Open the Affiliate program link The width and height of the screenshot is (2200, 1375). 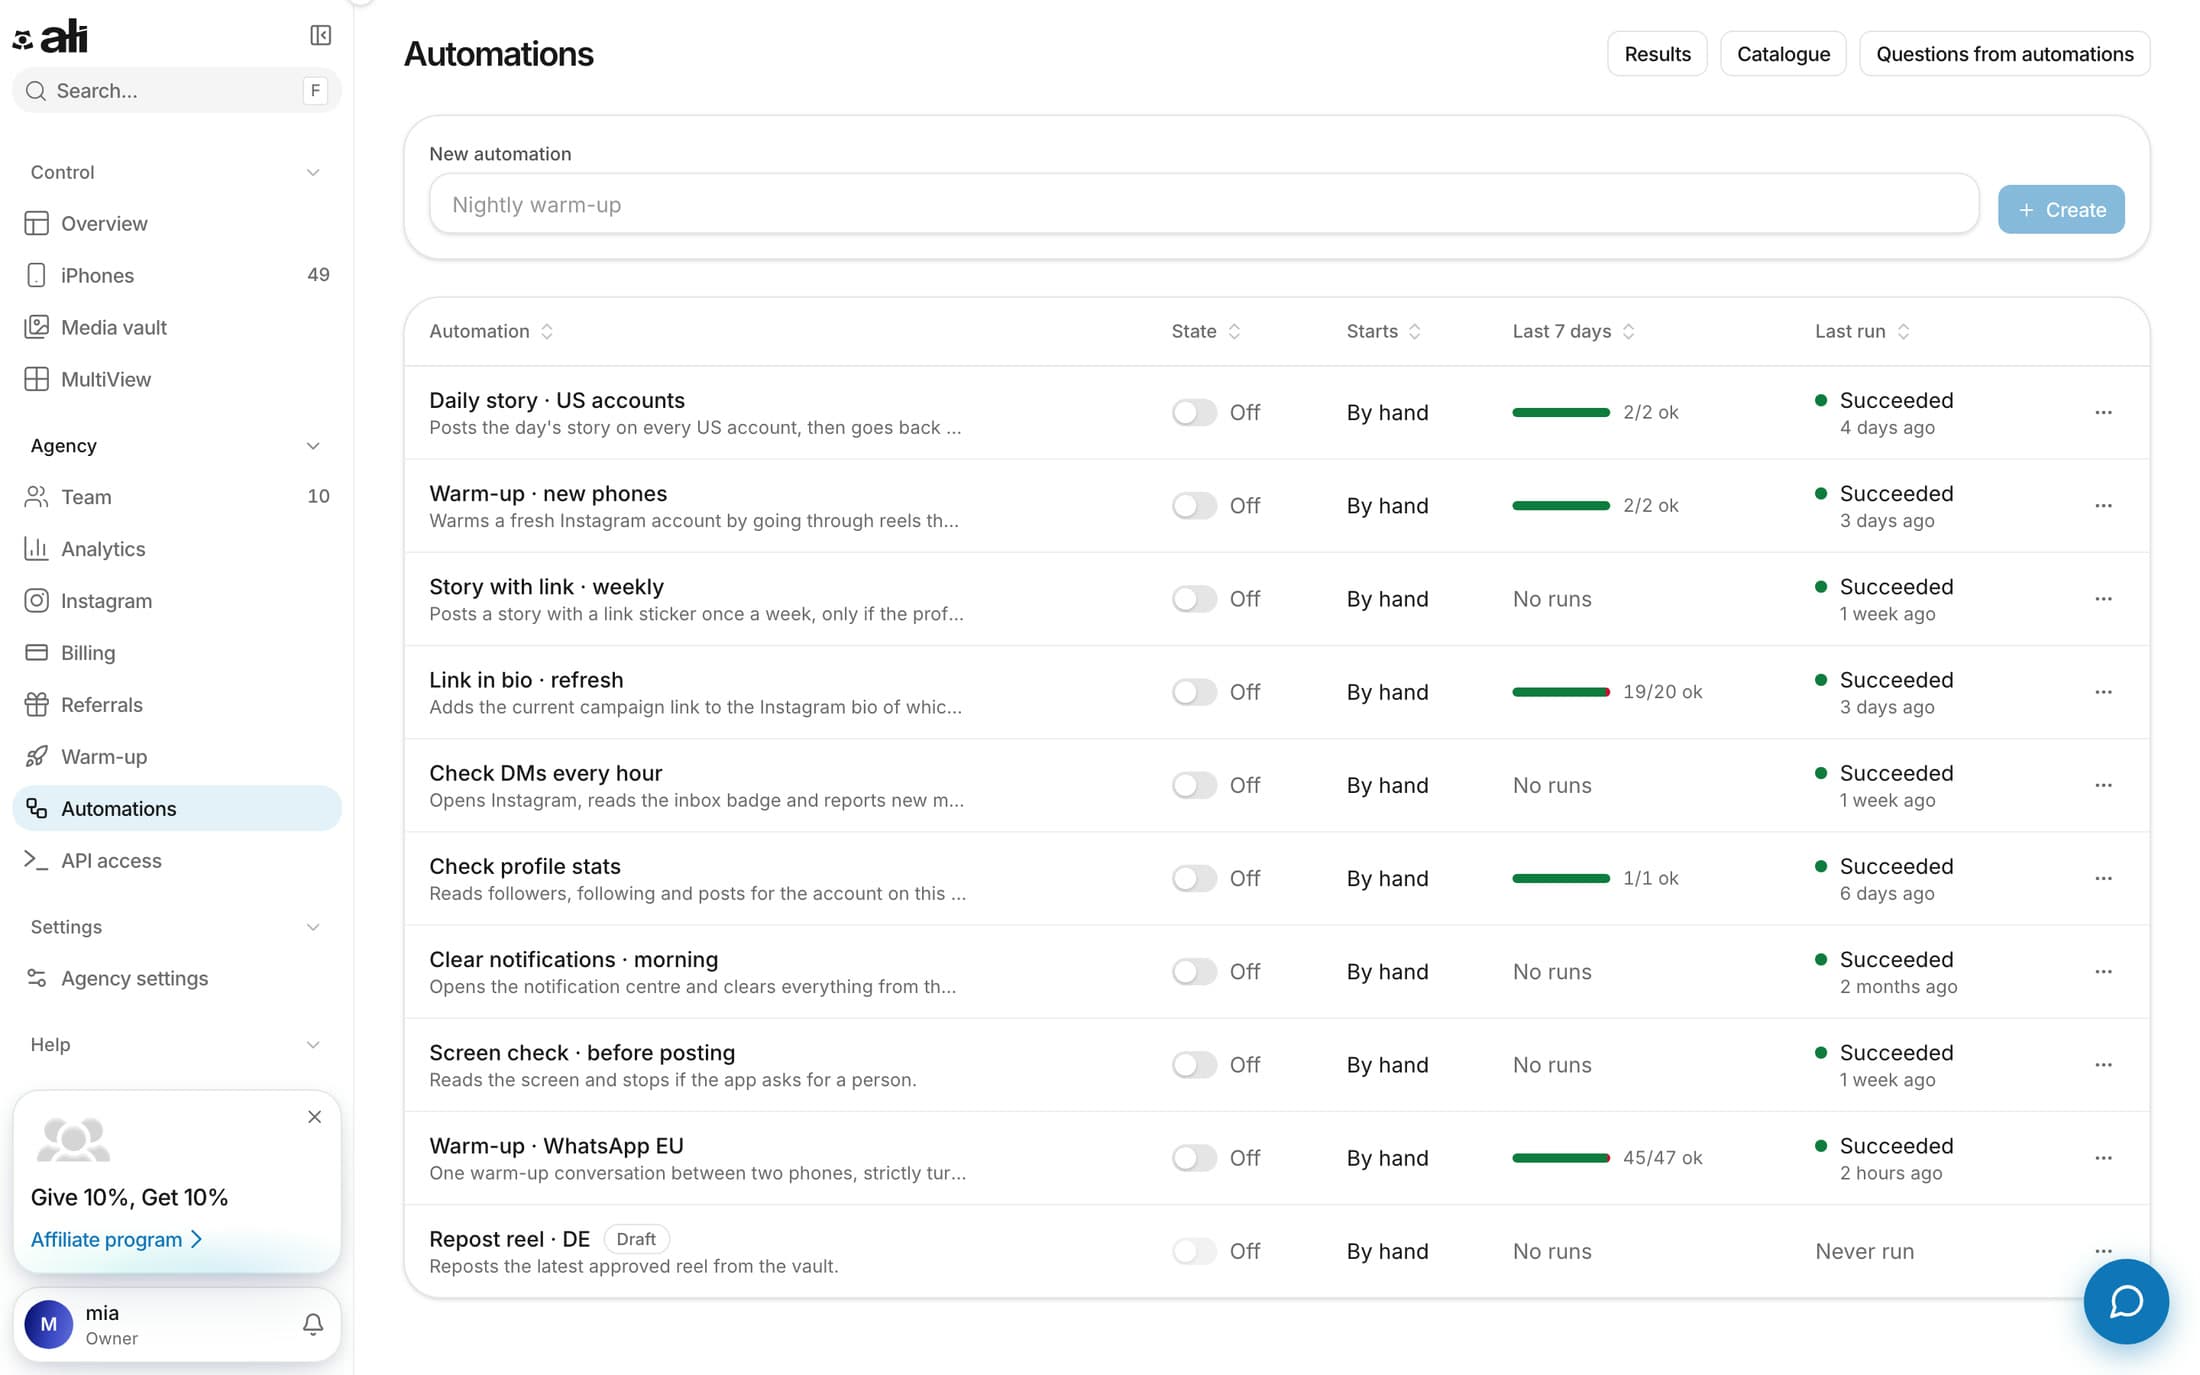click(x=117, y=1240)
